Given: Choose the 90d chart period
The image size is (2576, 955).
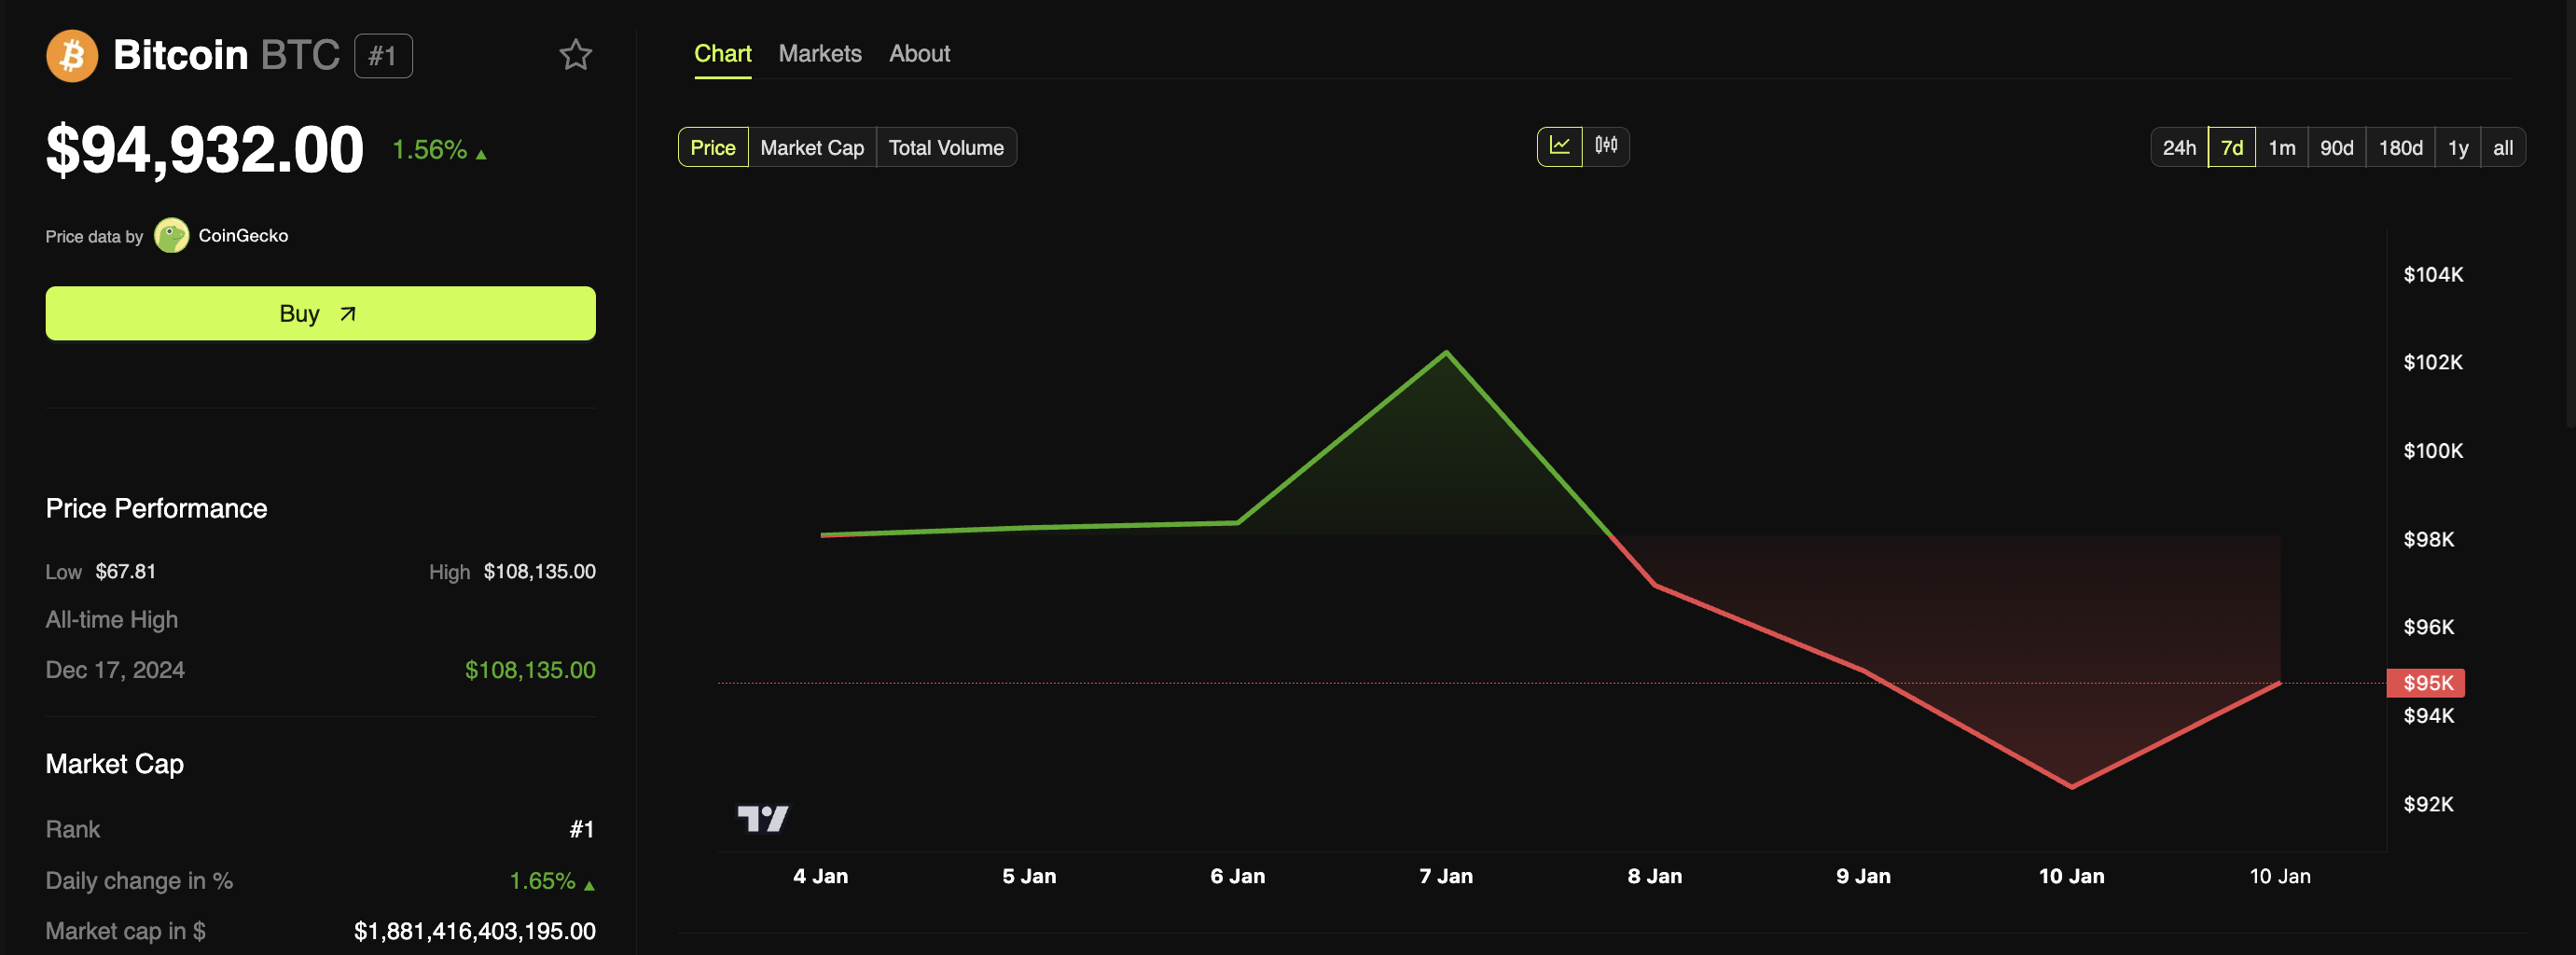Looking at the screenshot, I should tap(2335, 148).
